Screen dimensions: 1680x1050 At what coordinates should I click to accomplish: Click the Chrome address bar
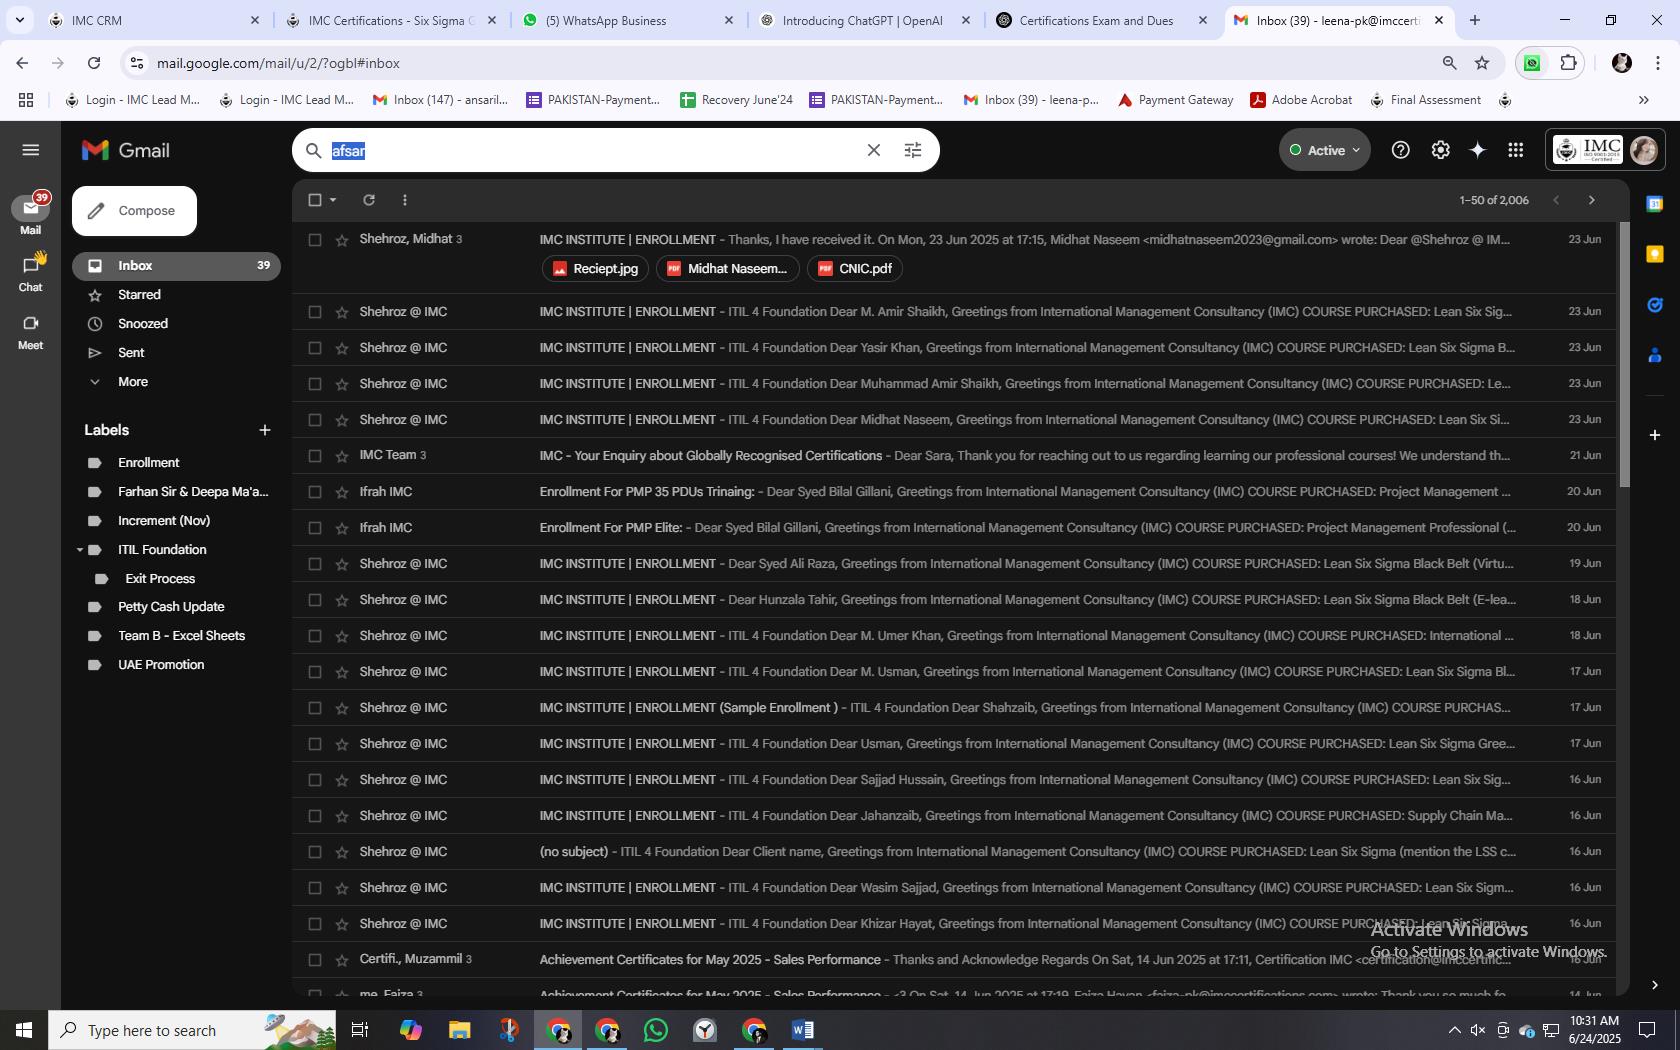click(x=780, y=63)
